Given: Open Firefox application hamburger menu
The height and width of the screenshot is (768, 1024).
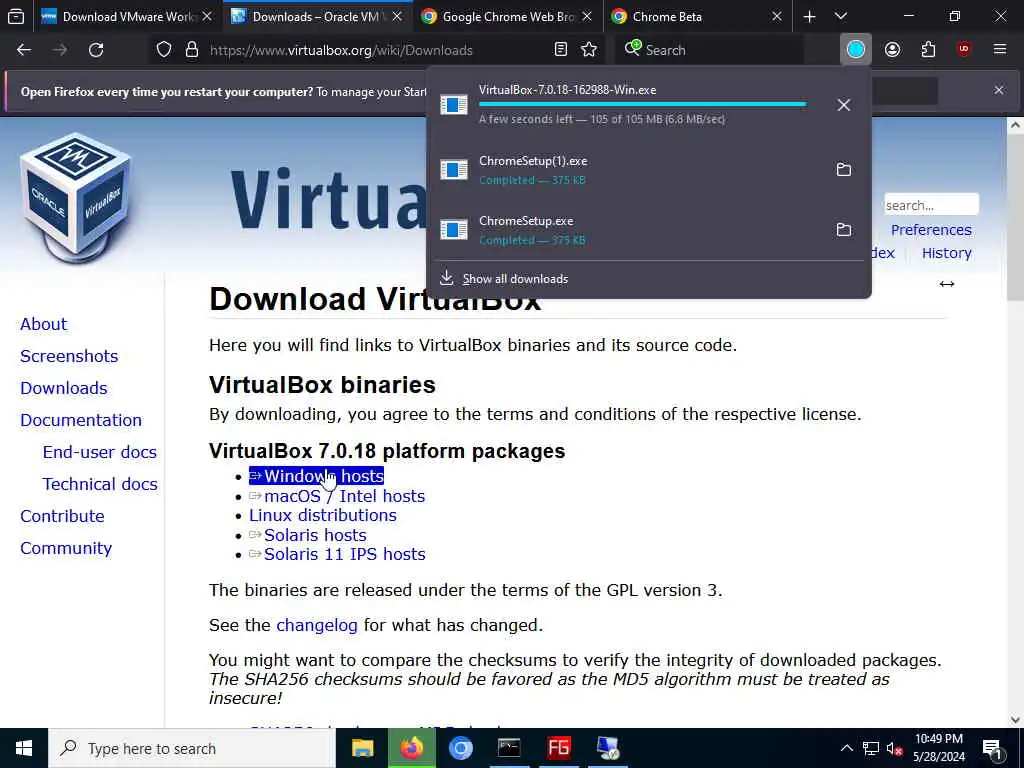Looking at the screenshot, I should coord(1000,49).
